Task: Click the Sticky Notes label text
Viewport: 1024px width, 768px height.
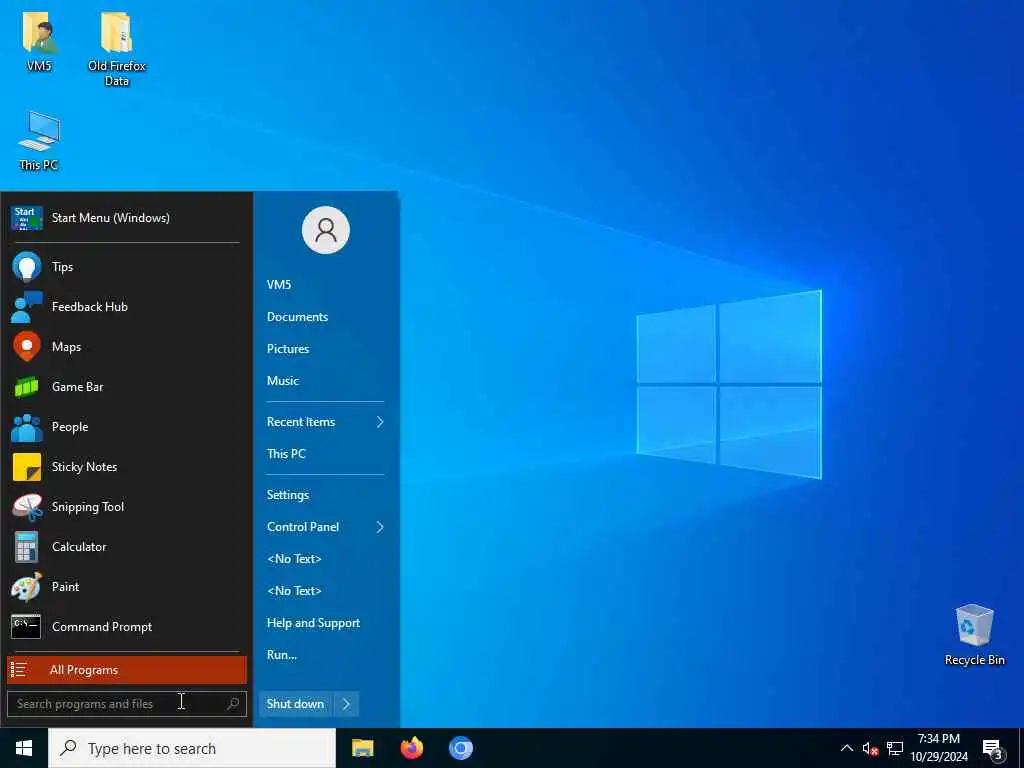Action: tap(84, 467)
